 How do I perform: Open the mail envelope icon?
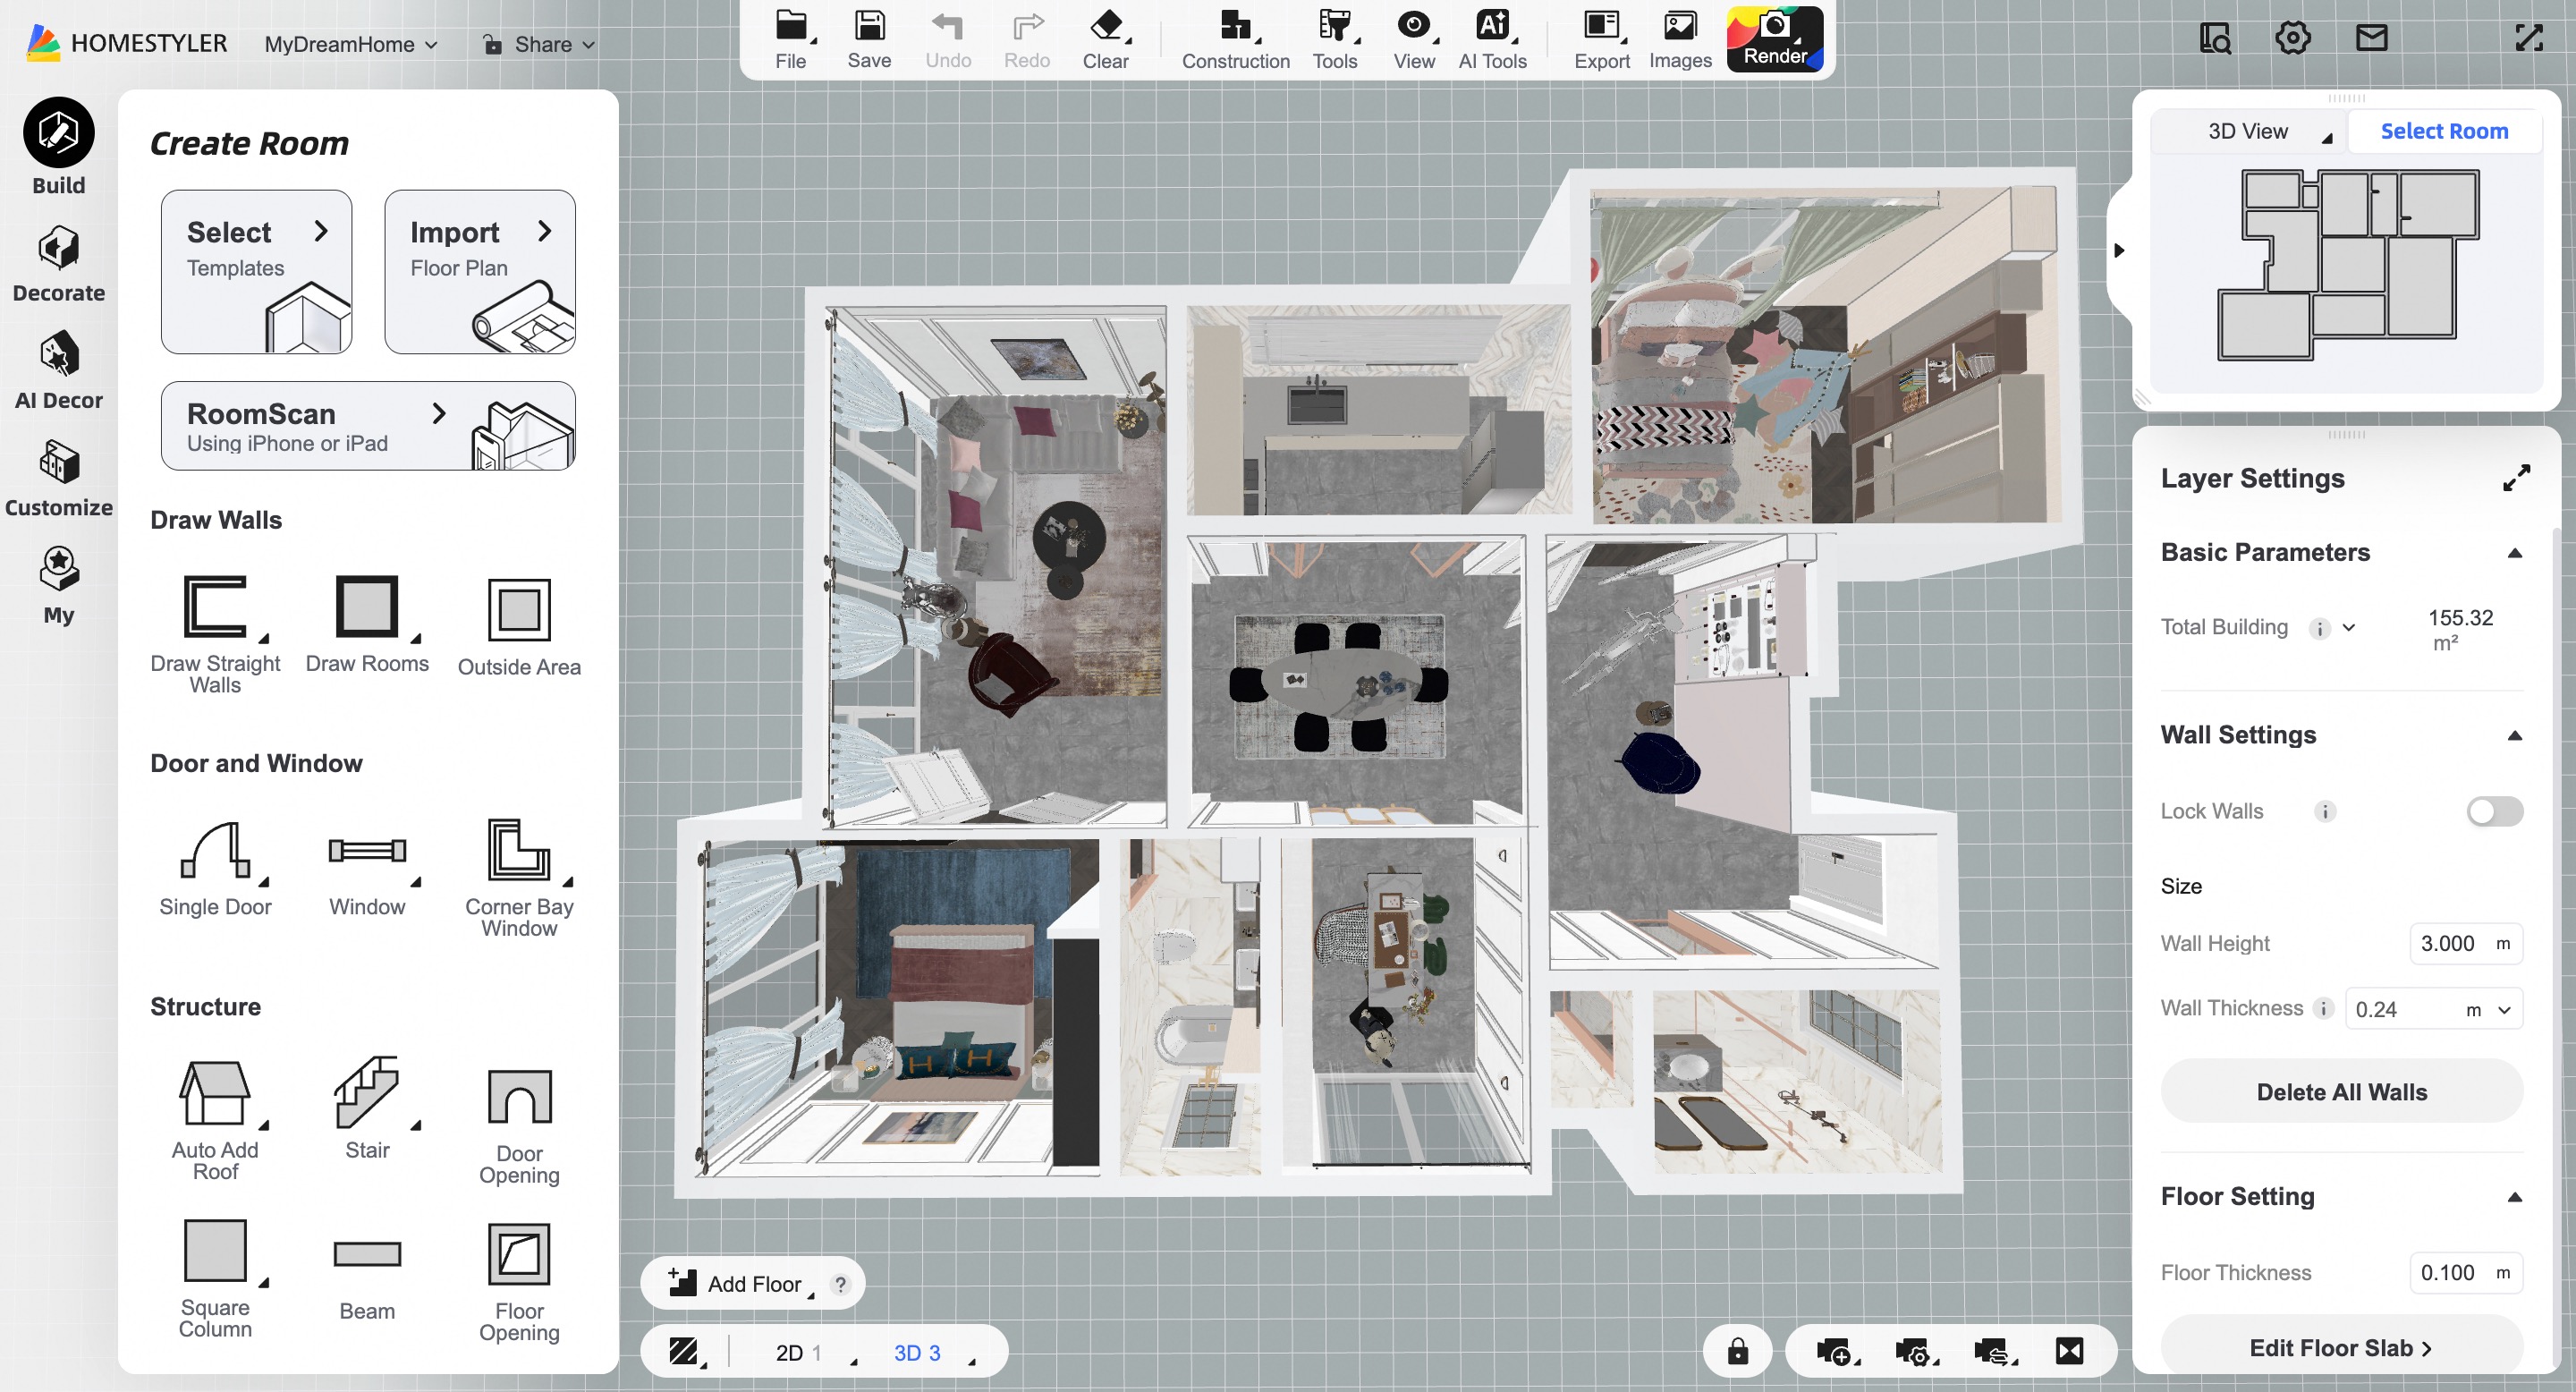[x=2371, y=38]
